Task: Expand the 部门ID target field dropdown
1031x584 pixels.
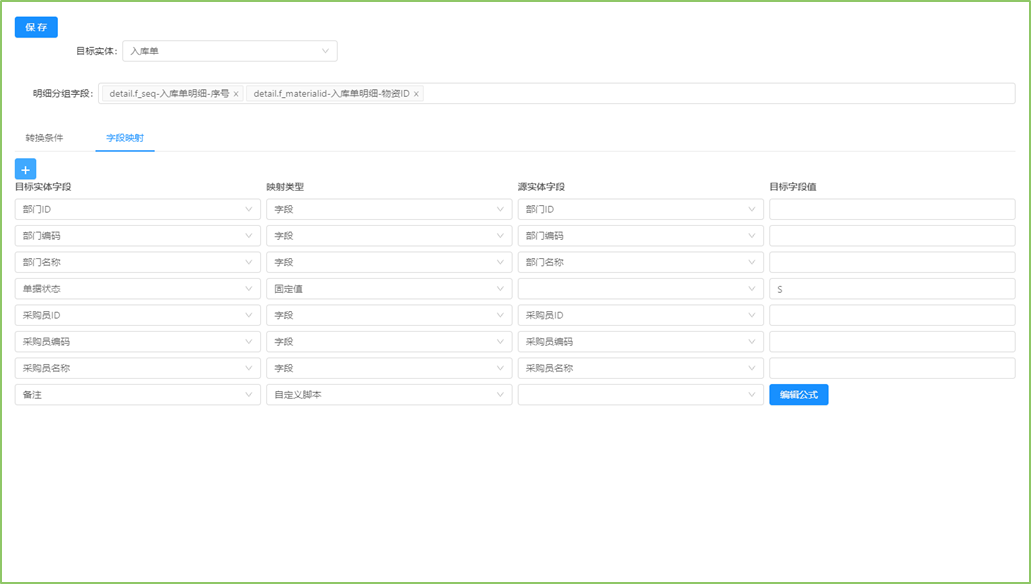Action: (x=137, y=209)
